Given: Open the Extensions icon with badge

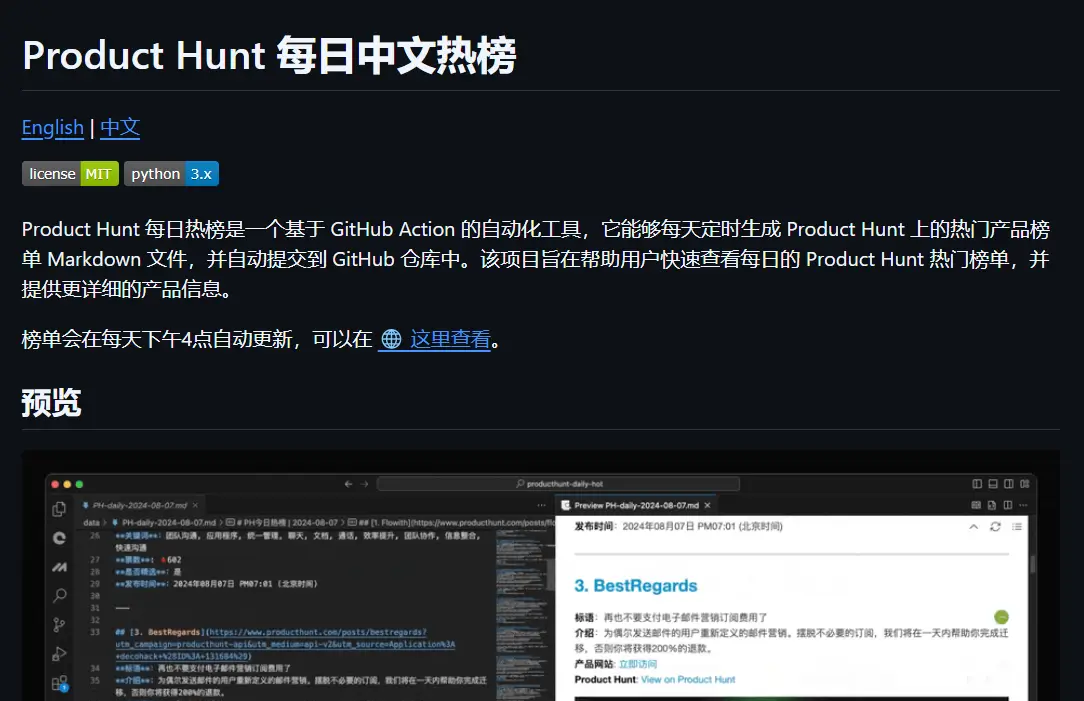Looking at the screenshot, I should coord(60,684).
